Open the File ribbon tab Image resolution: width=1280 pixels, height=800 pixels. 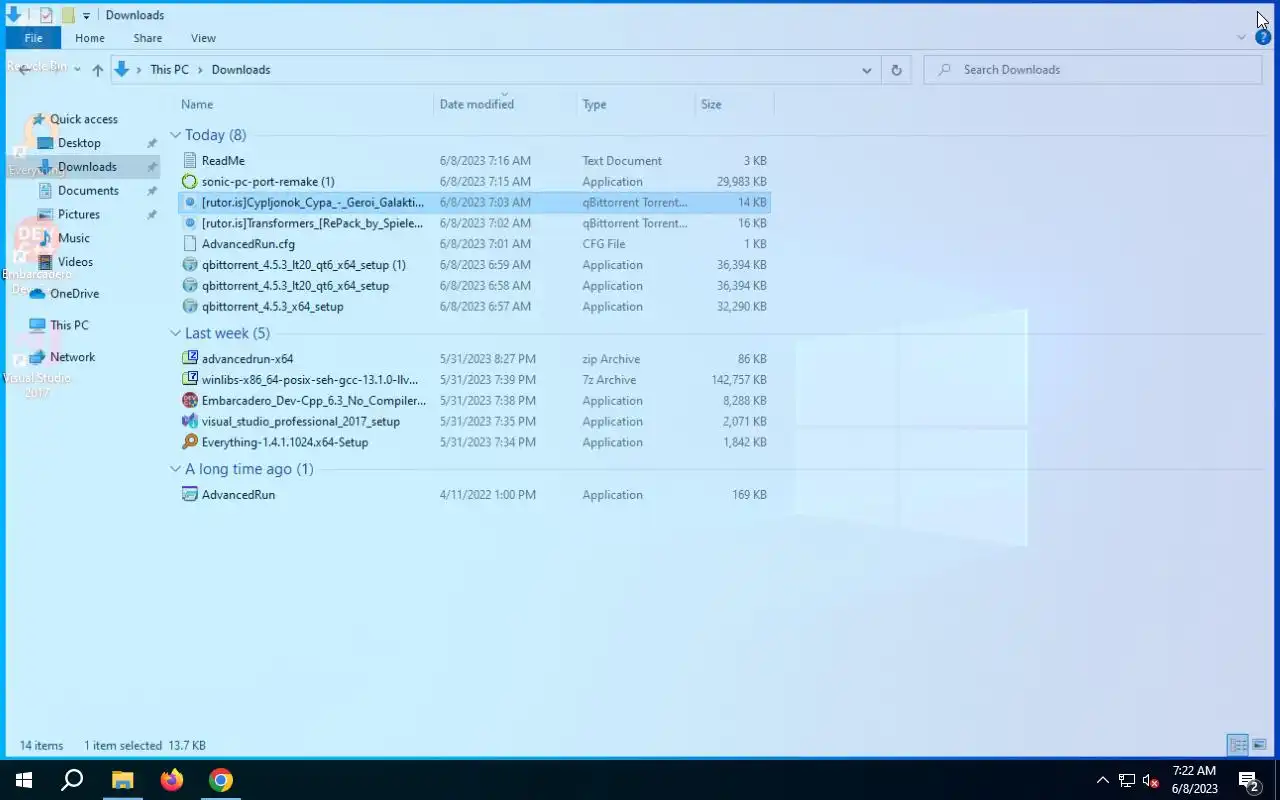33,38
